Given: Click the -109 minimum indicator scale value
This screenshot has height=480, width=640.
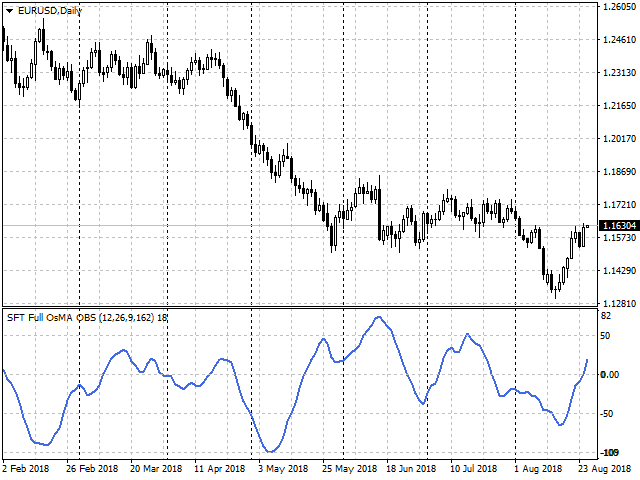Looking at the screenshot, I should pyautogui.click(x=609, y=453).
